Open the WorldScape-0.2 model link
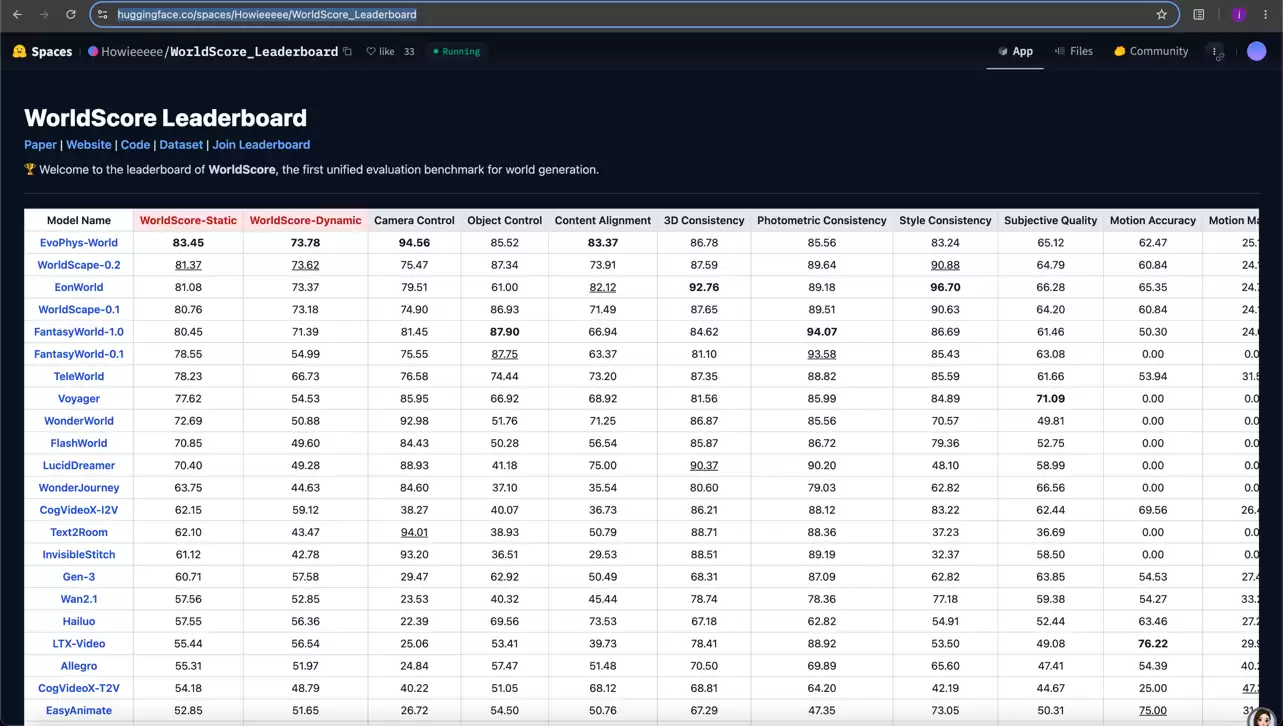The height and width of the screenshot is (726, 1283). pyautogui.click(x=79, y=265)
